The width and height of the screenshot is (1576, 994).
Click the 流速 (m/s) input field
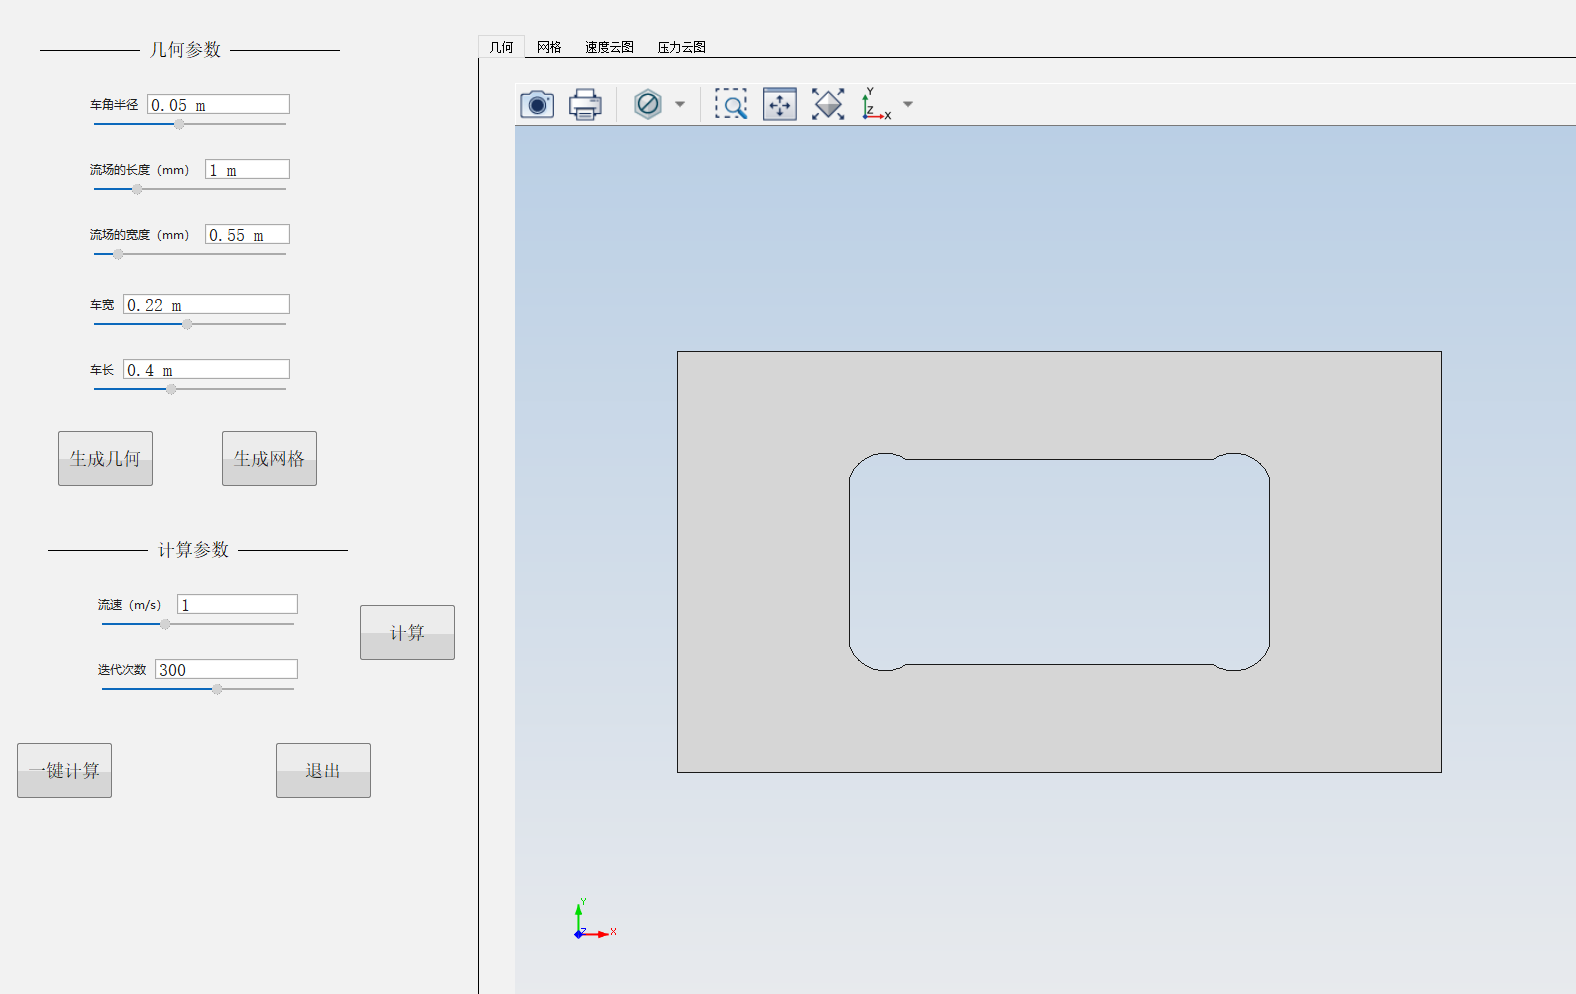pos(237,604)
